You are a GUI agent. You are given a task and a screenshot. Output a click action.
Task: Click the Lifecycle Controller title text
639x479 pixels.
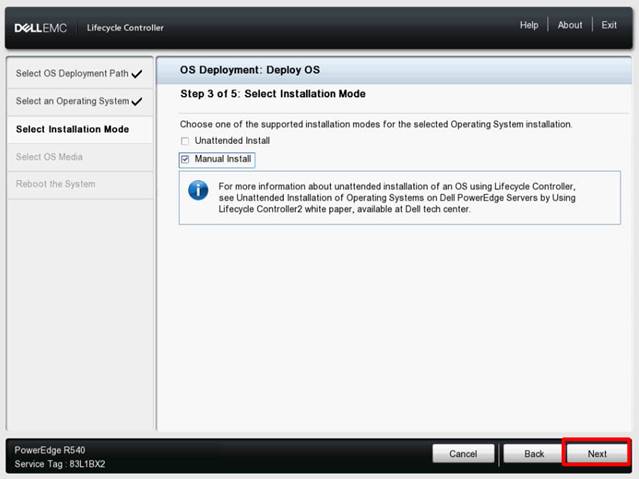pos(125,28)
